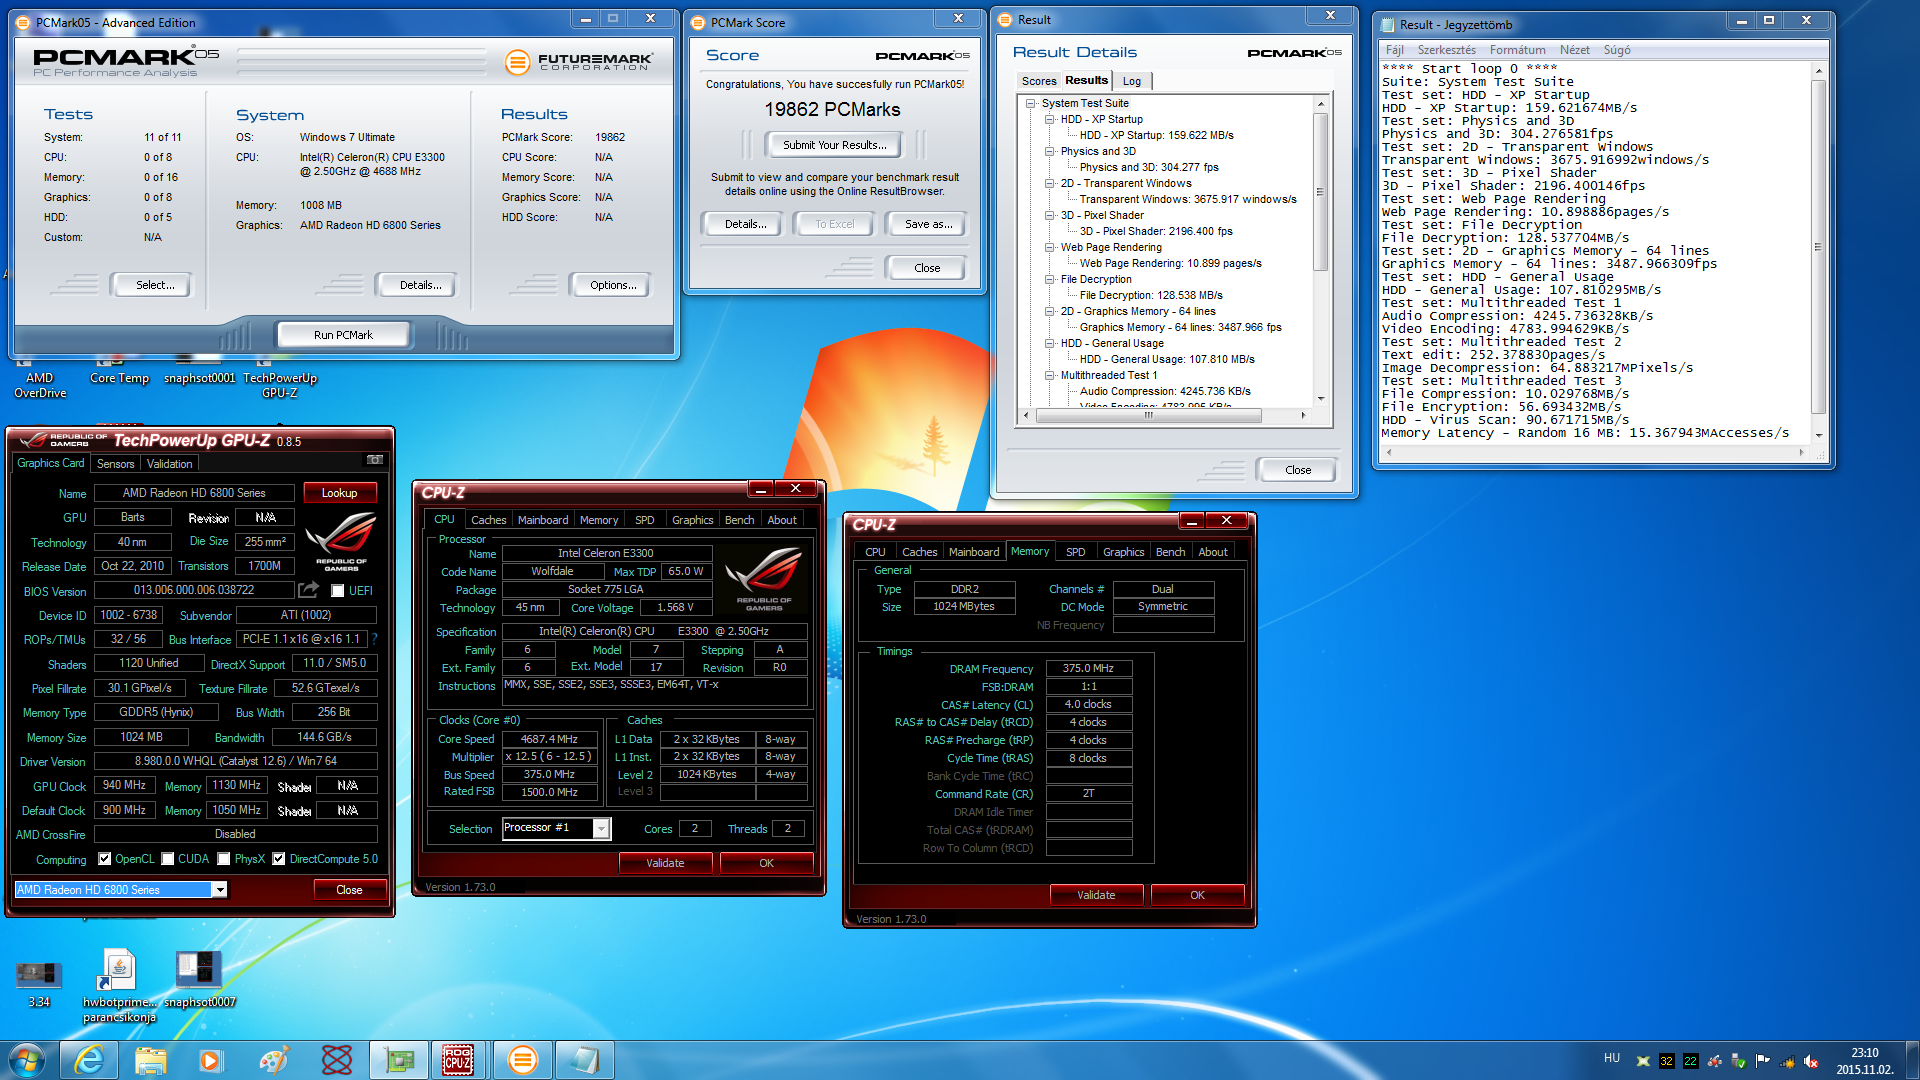
Task: Open the snaphsot0007 desktop image icon
Action: [x=199, y=979]
